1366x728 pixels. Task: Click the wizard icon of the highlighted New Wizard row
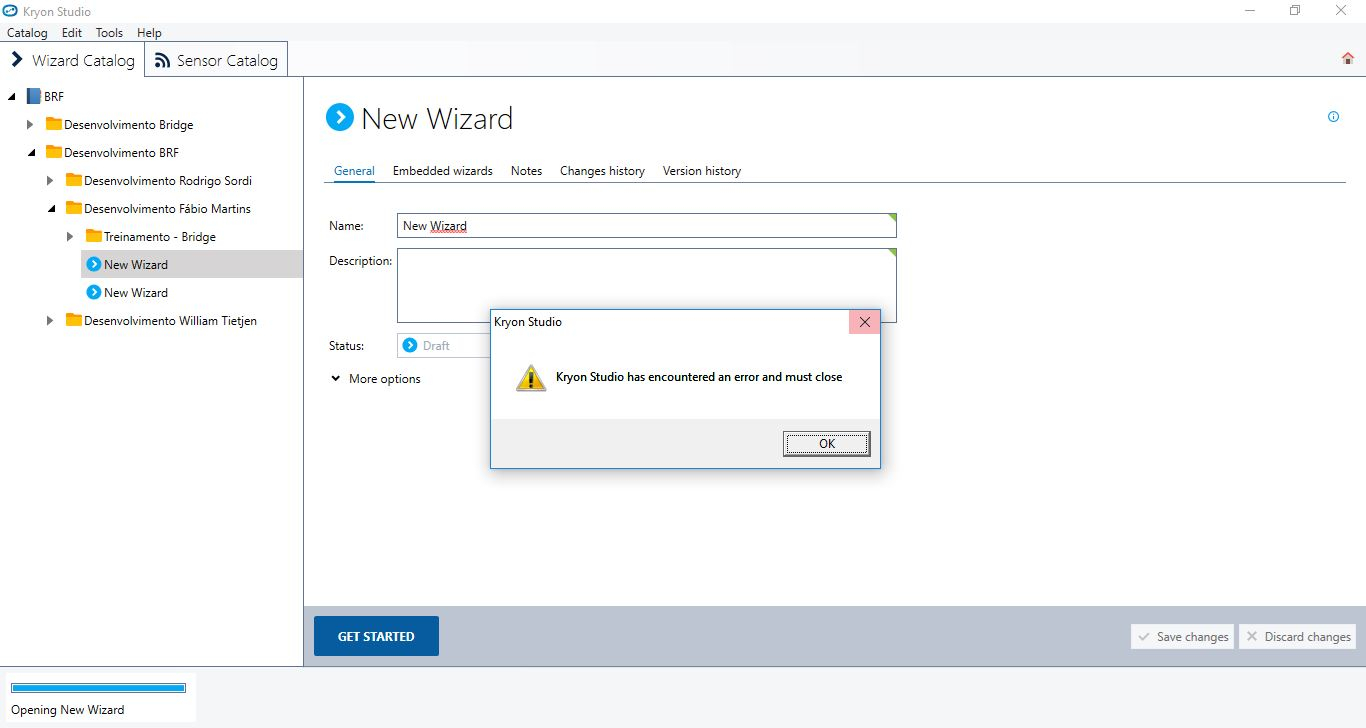(94, 264)
